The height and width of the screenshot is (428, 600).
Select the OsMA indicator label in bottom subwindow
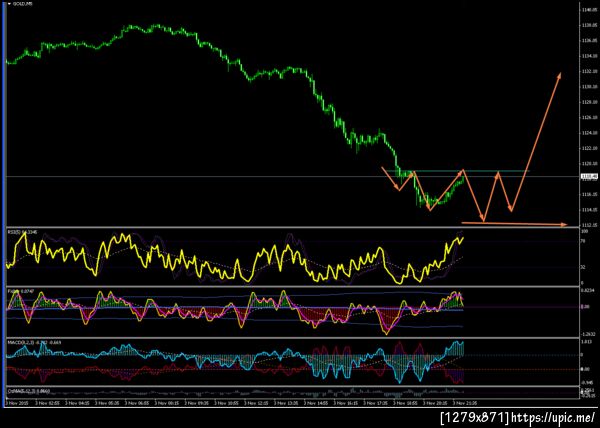tap(29, 391)
